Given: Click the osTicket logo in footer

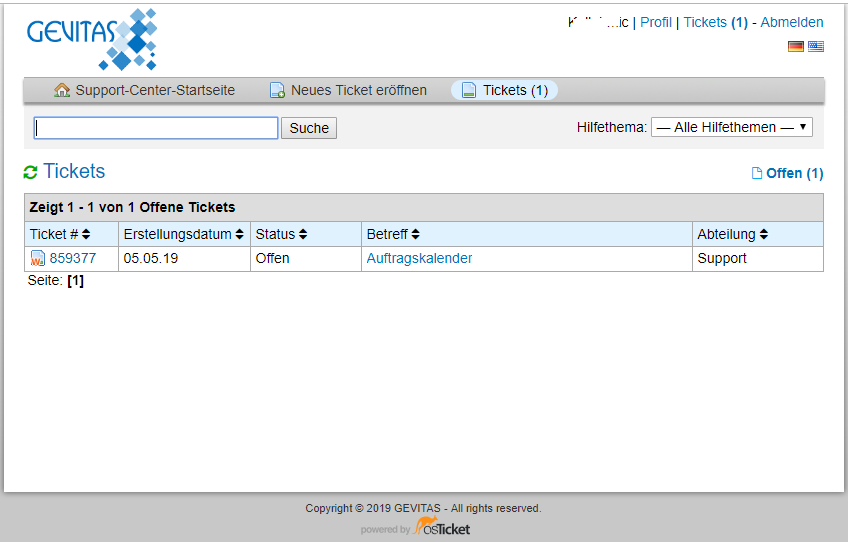Looking at the screenshot, I should pyautogui.click(x=442, y=526).
